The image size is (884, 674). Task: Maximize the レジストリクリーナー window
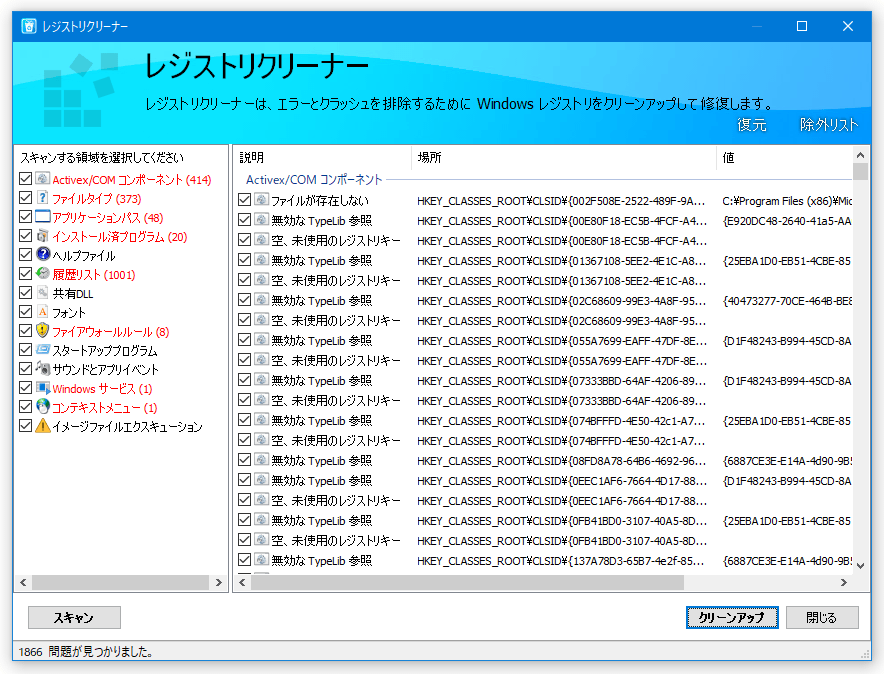coord(802,26)
